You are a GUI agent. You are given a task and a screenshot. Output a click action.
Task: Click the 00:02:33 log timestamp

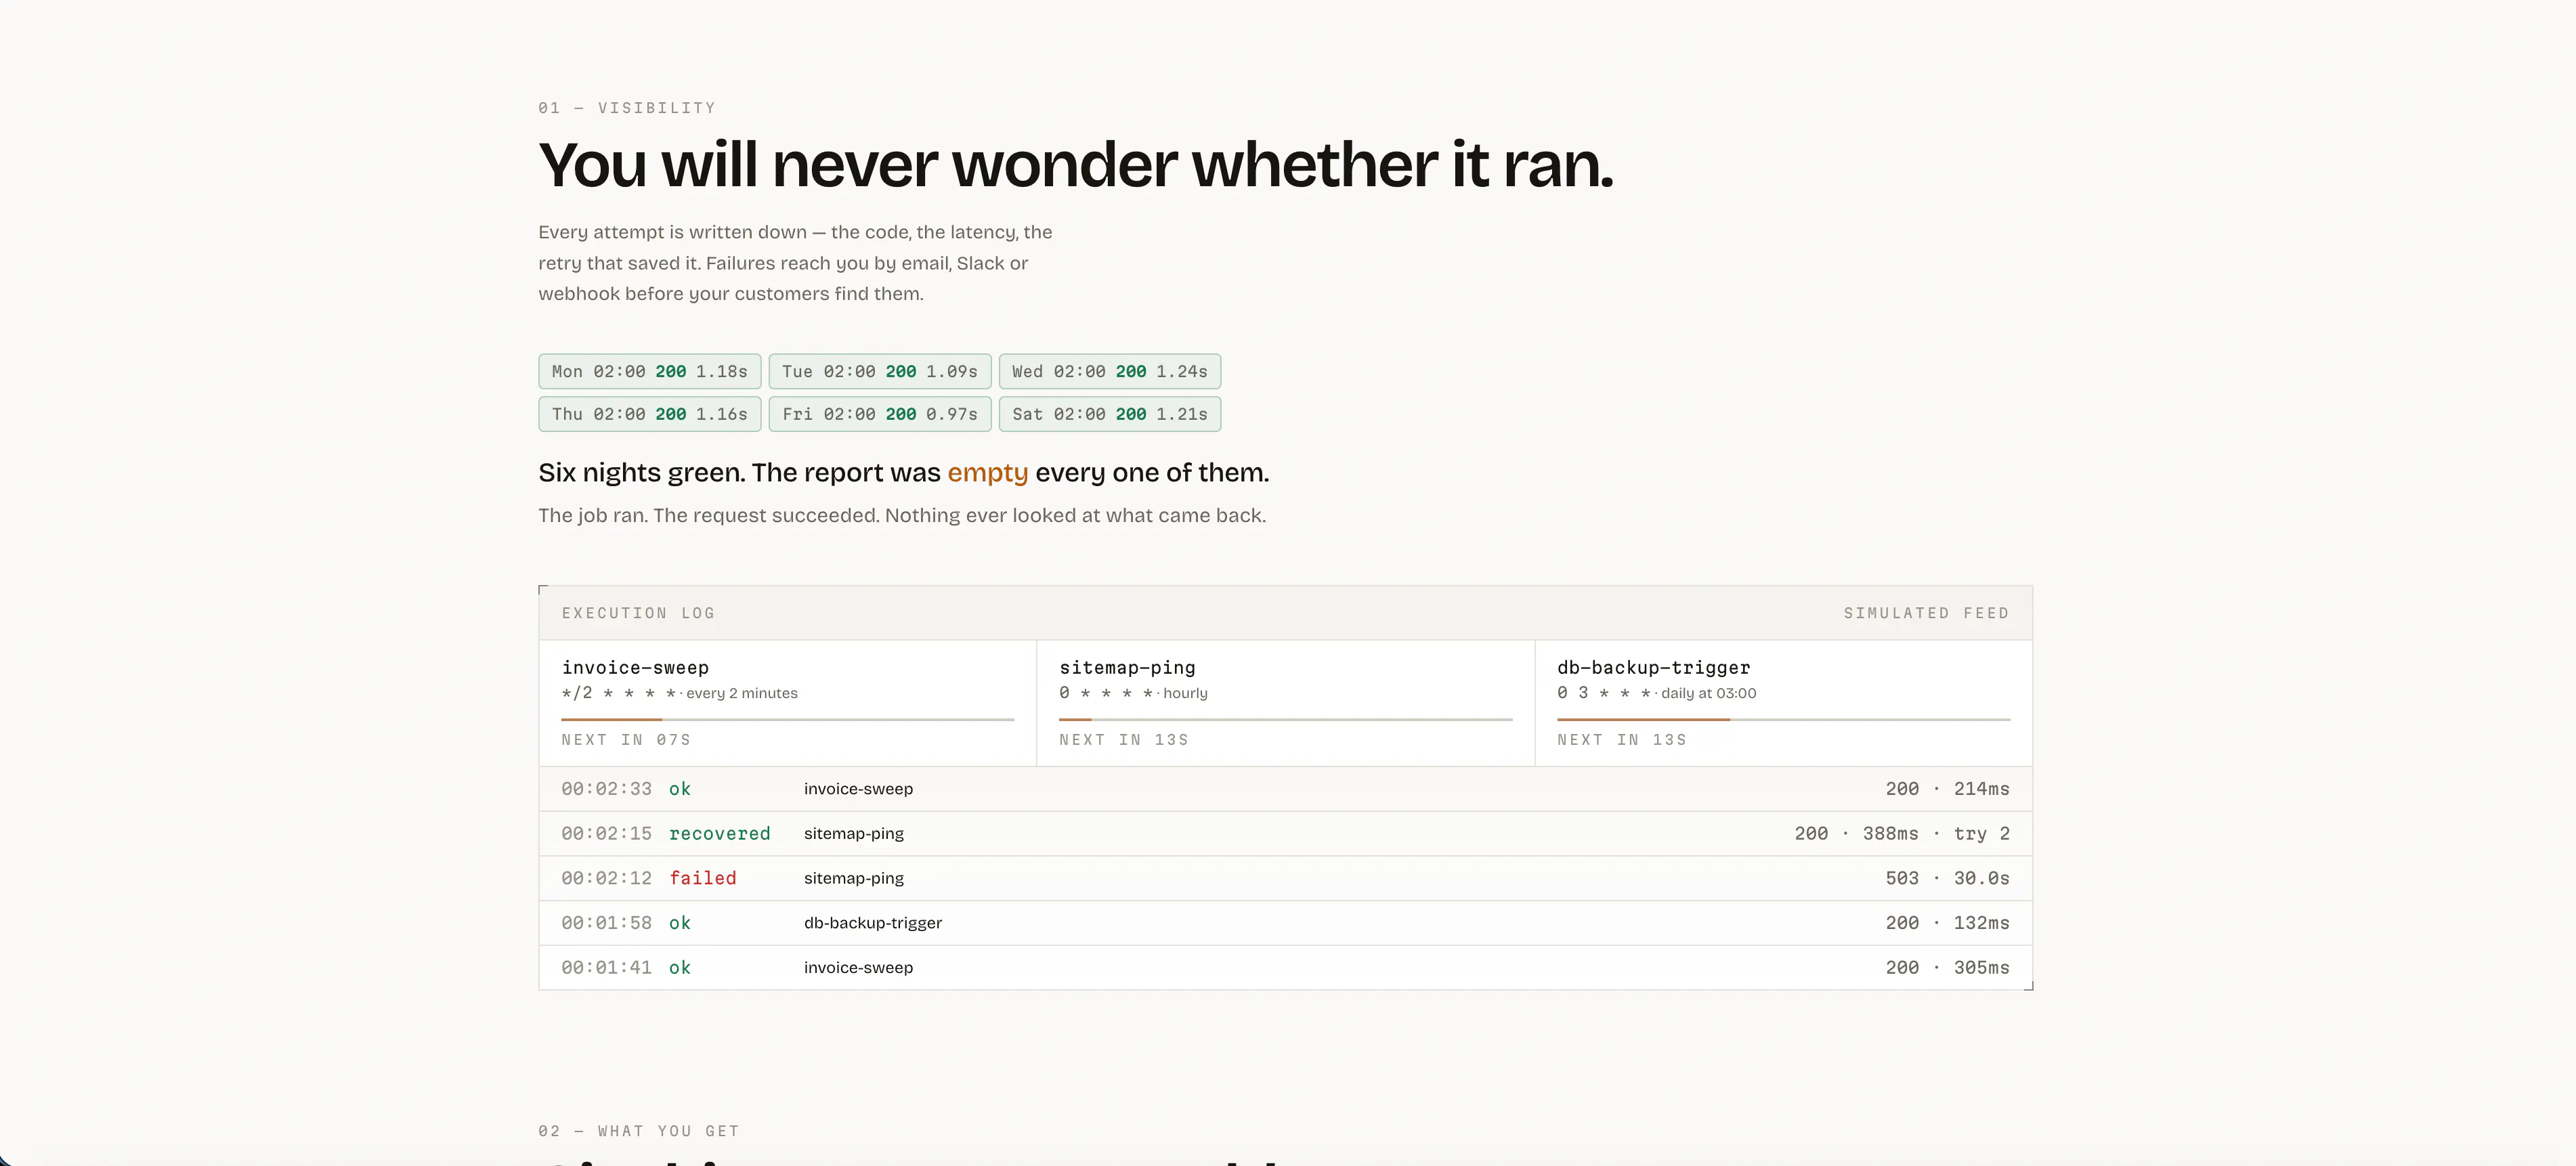(x=606, y=789)
